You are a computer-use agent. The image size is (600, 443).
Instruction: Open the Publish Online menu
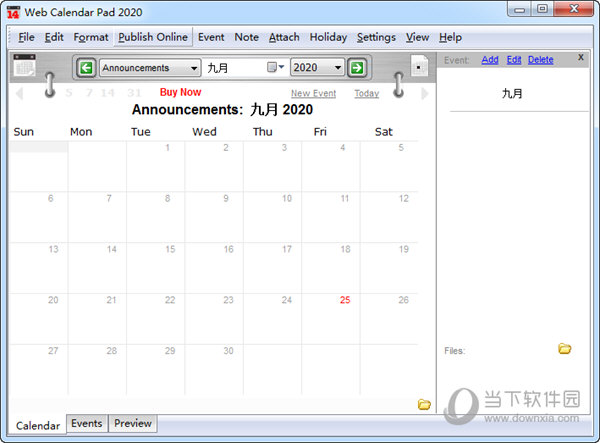click(x=153, y=37)
